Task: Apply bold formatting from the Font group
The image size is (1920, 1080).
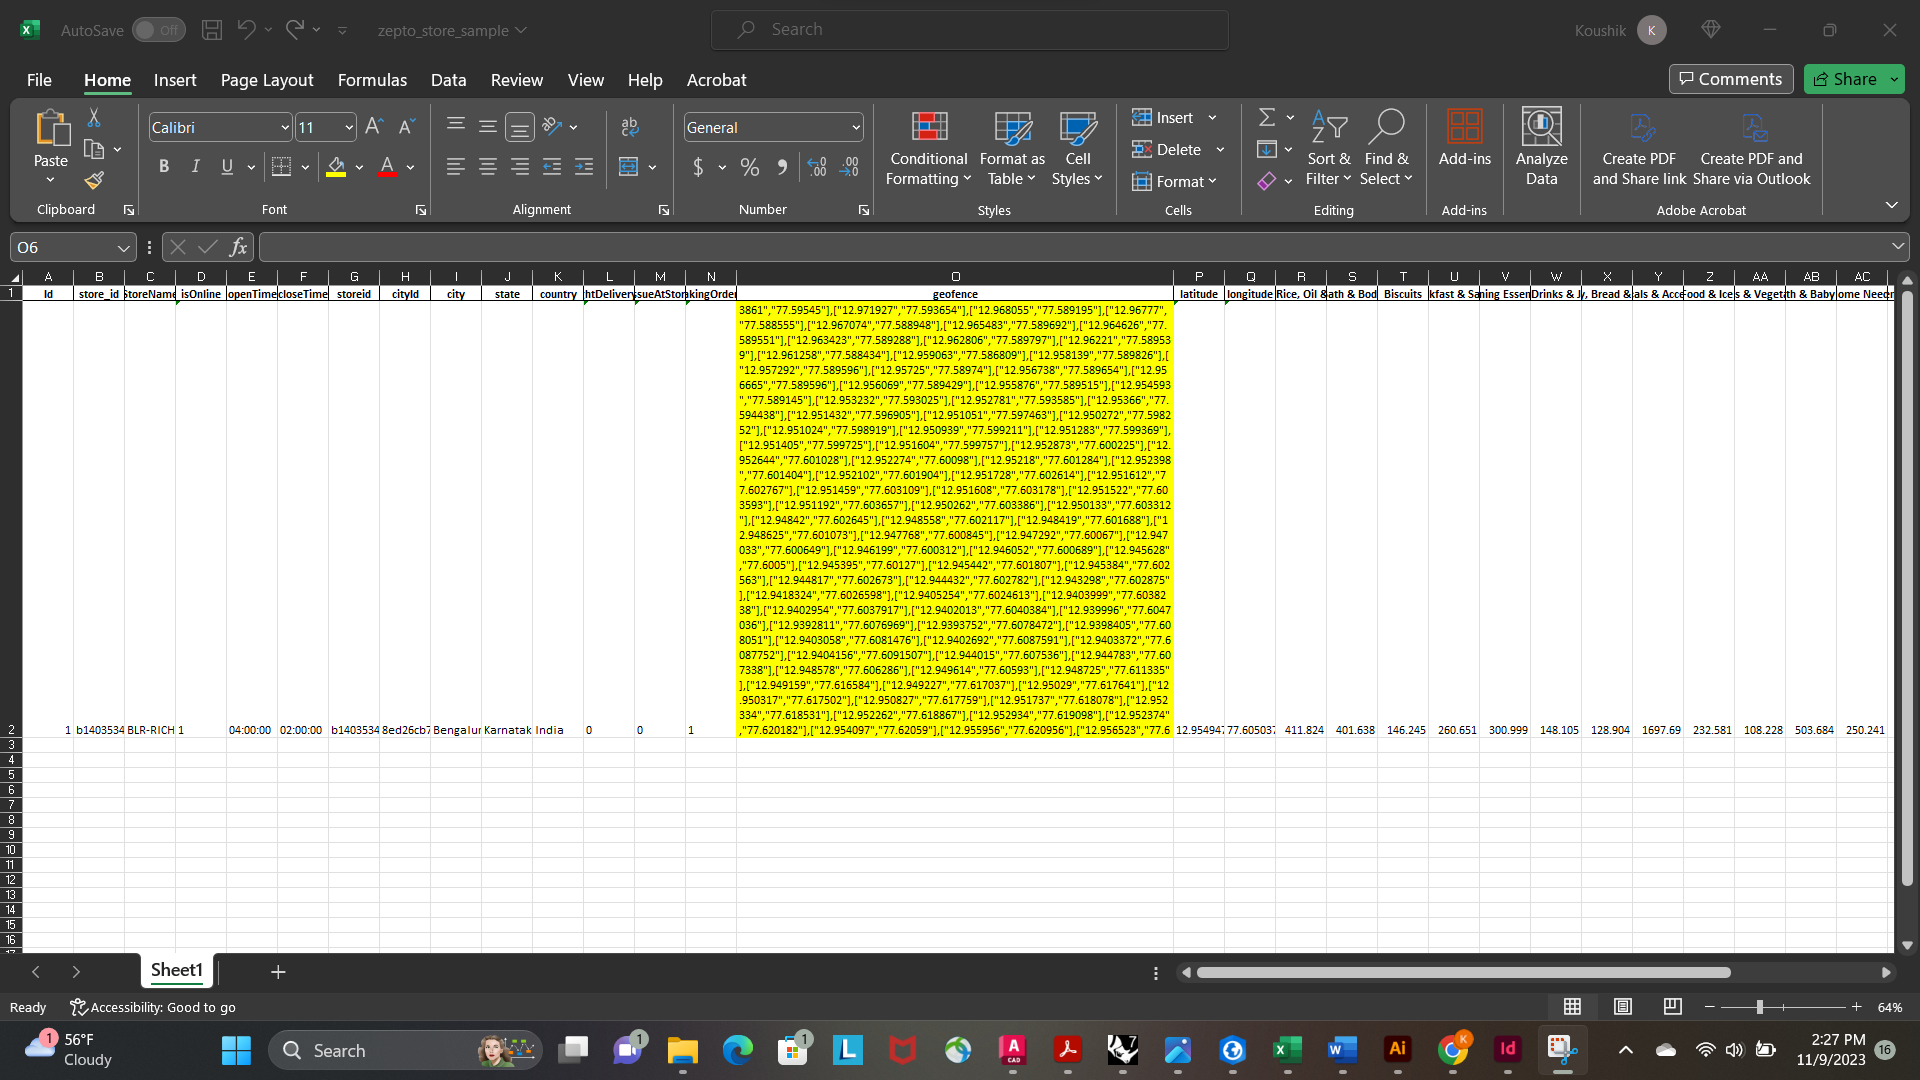Action: click(x=164, y=166)
